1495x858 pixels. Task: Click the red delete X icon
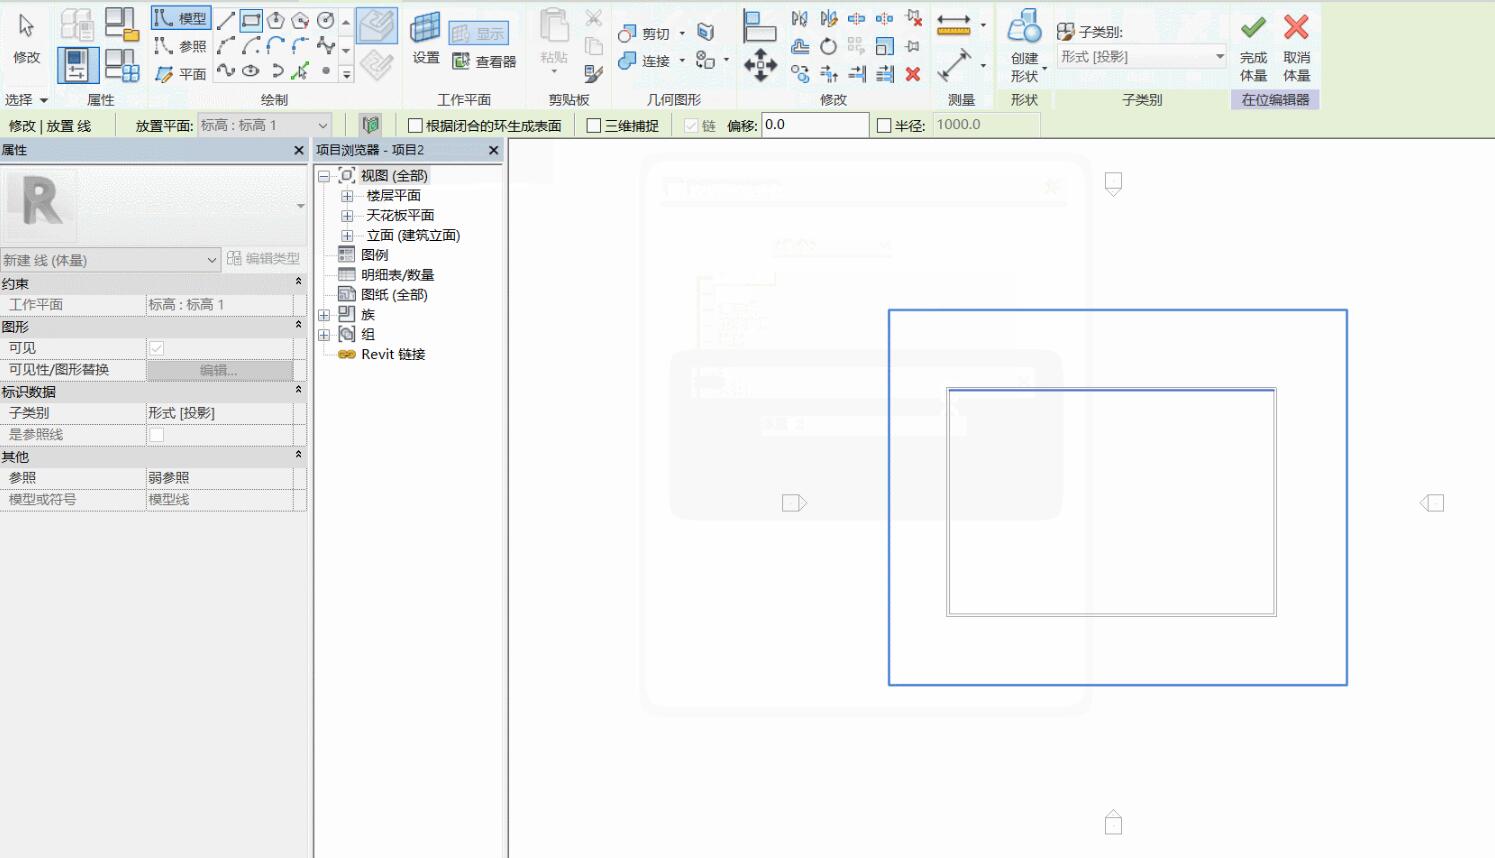(x=912, y=74)
